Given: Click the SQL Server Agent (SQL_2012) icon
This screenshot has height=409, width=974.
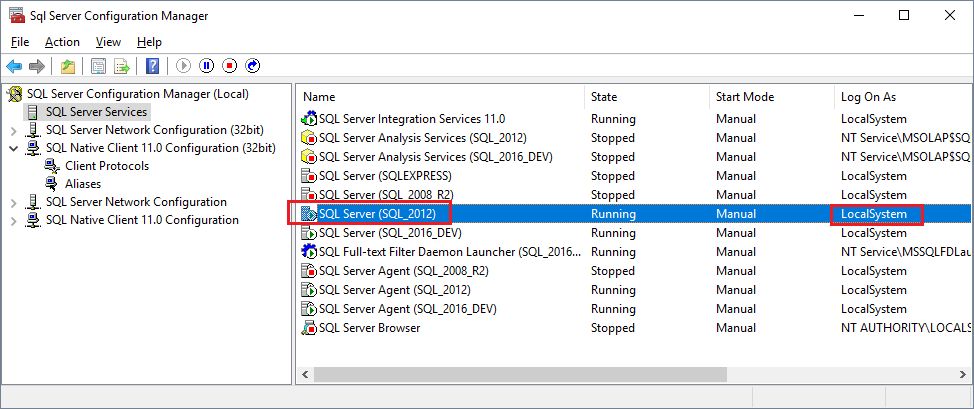Looking at the screenshot, I should click(309, 290).
